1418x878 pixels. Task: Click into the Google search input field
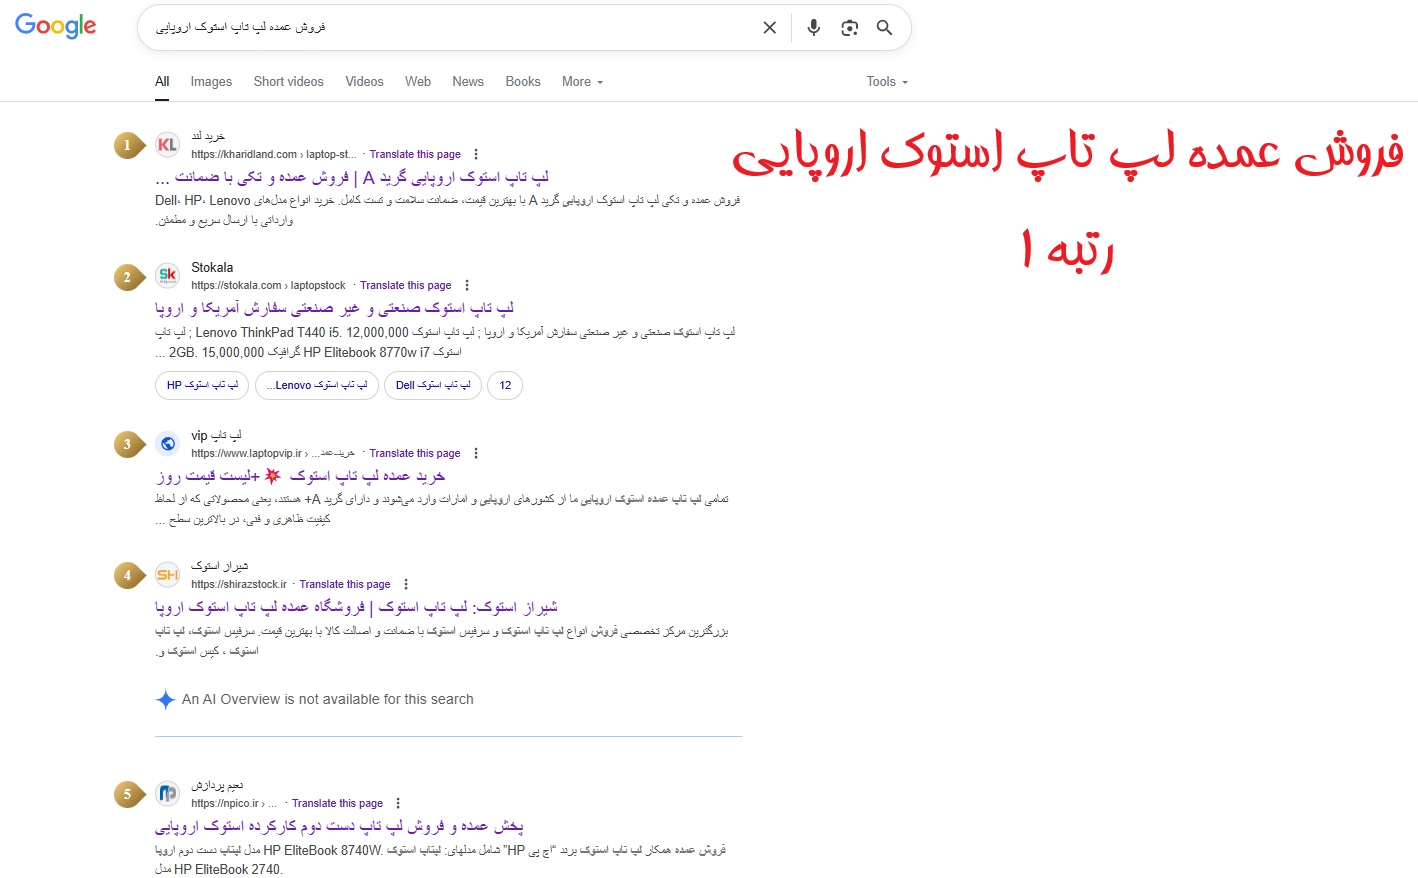tap(450, 28)
